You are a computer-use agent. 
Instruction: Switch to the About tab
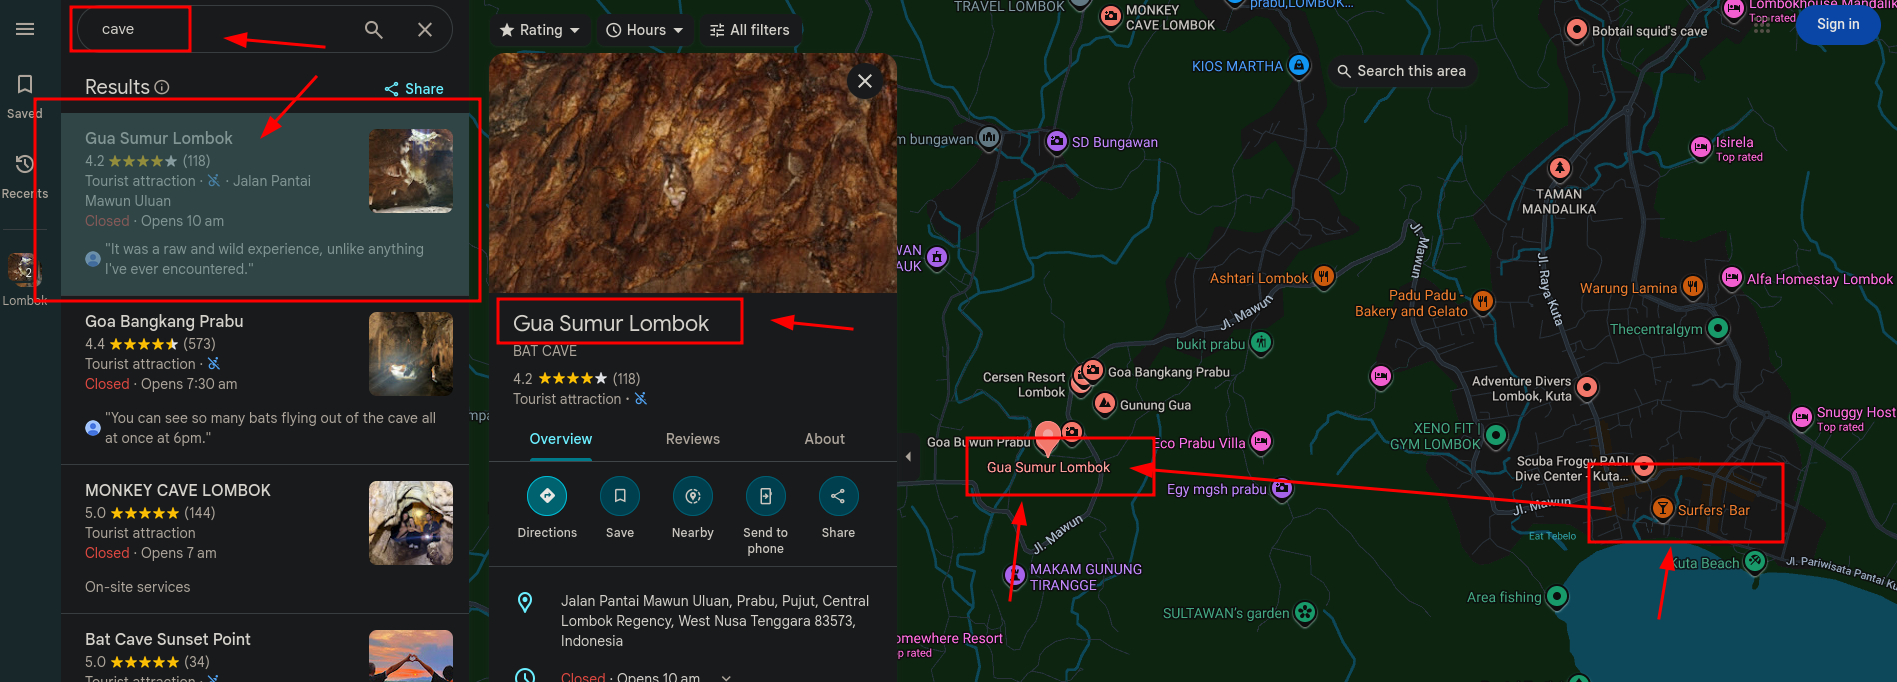(824, 439)
